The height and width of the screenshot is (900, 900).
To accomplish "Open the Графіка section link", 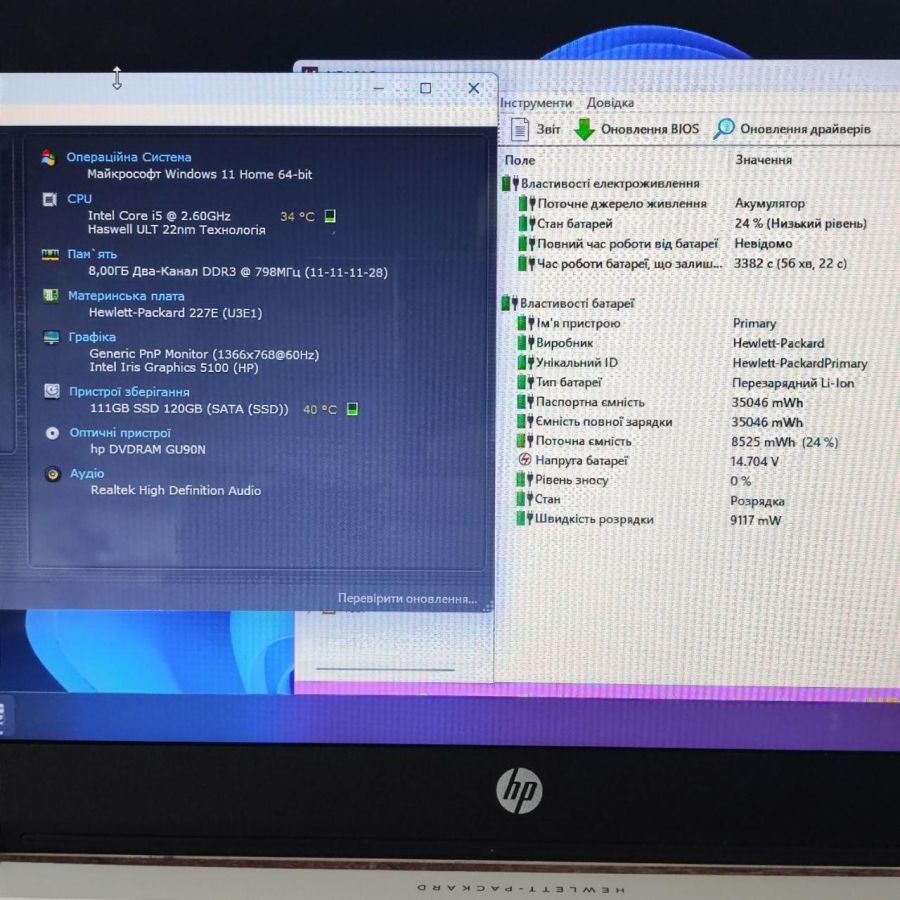I will (92, 337).
